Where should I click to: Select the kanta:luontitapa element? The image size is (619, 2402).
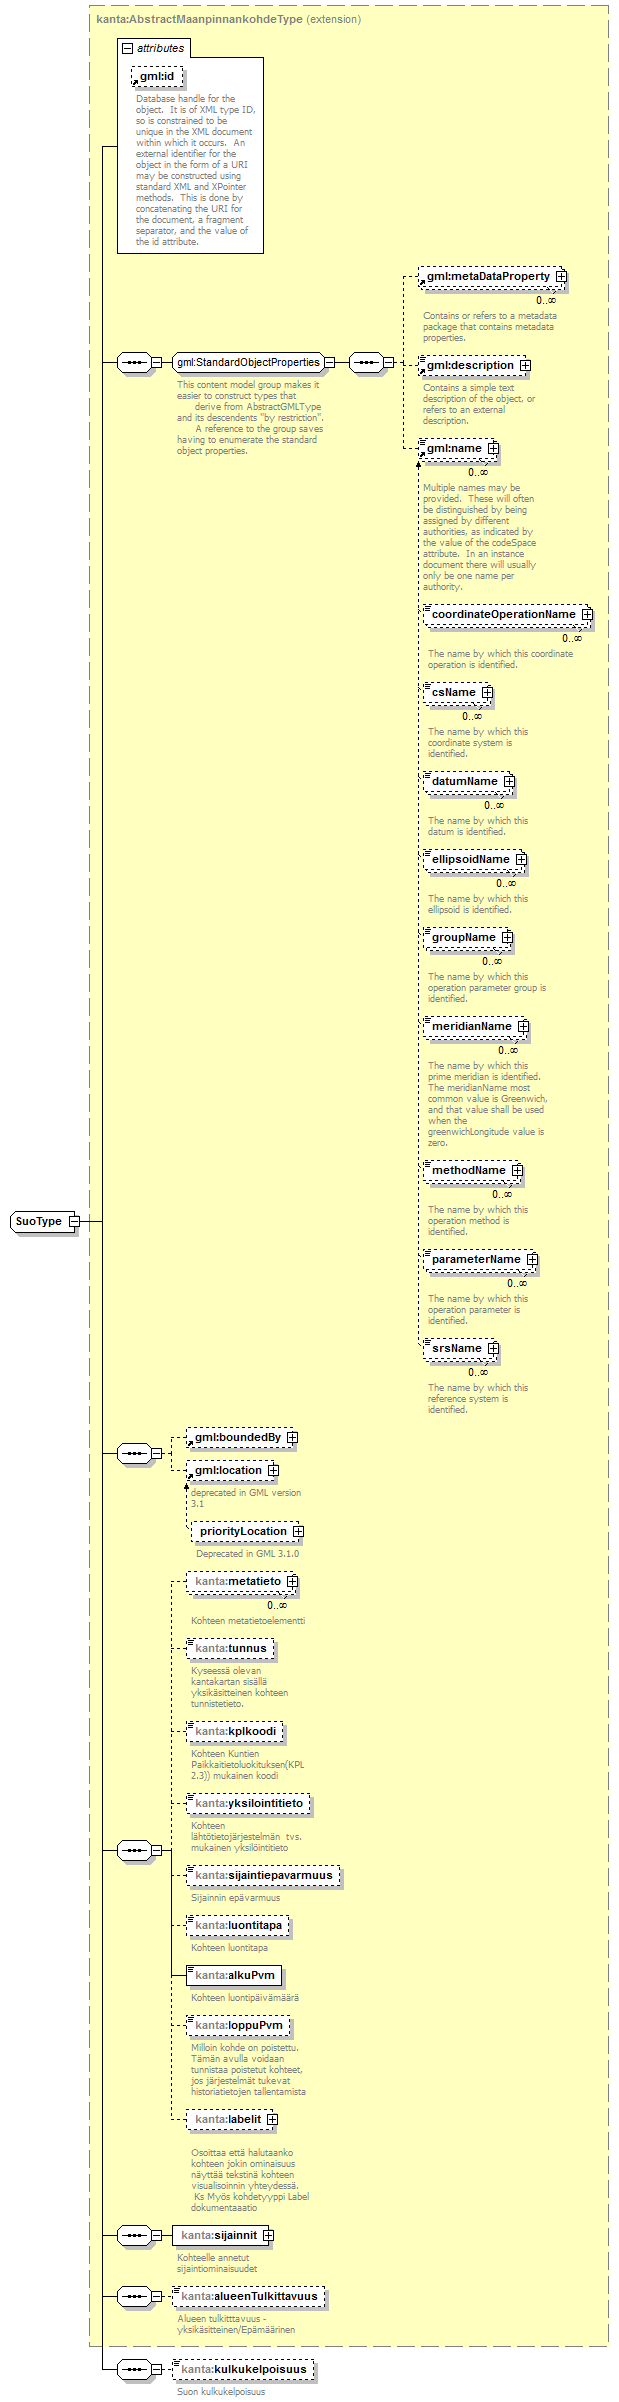point(238,1925)
